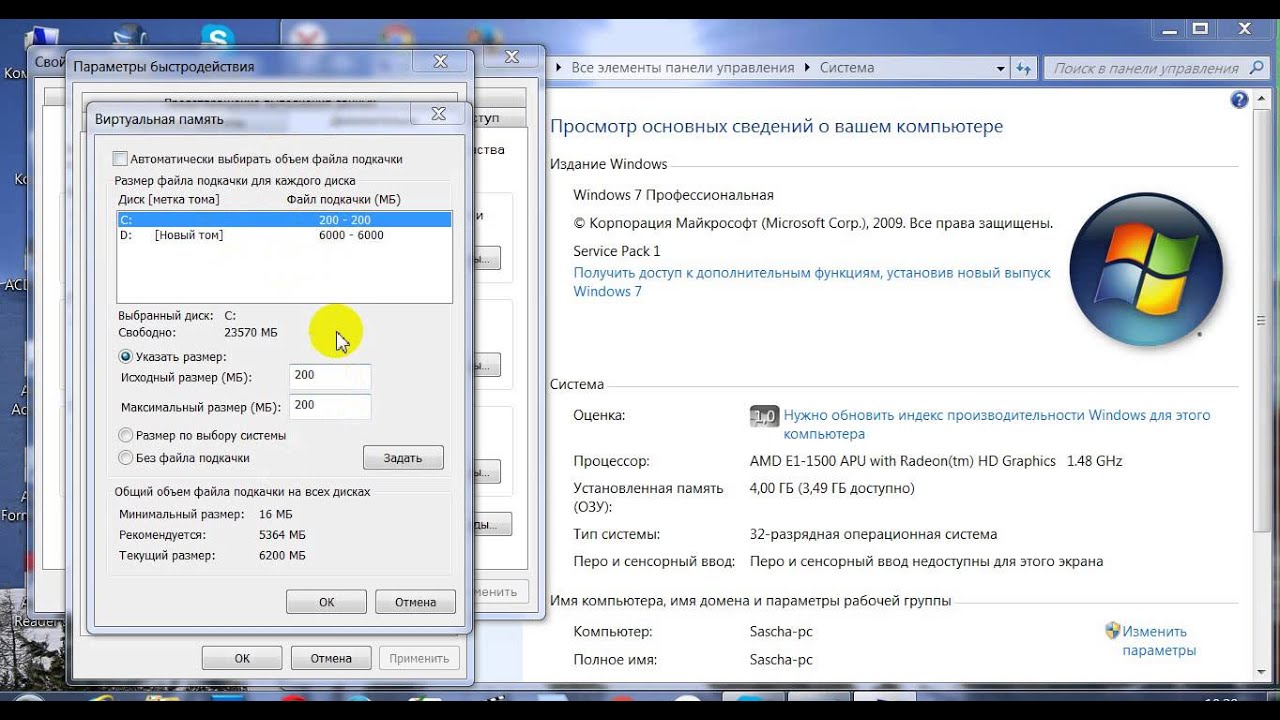
Task: Expand arrow before Все элементы панели управления
Action: [x=560, y=68]
